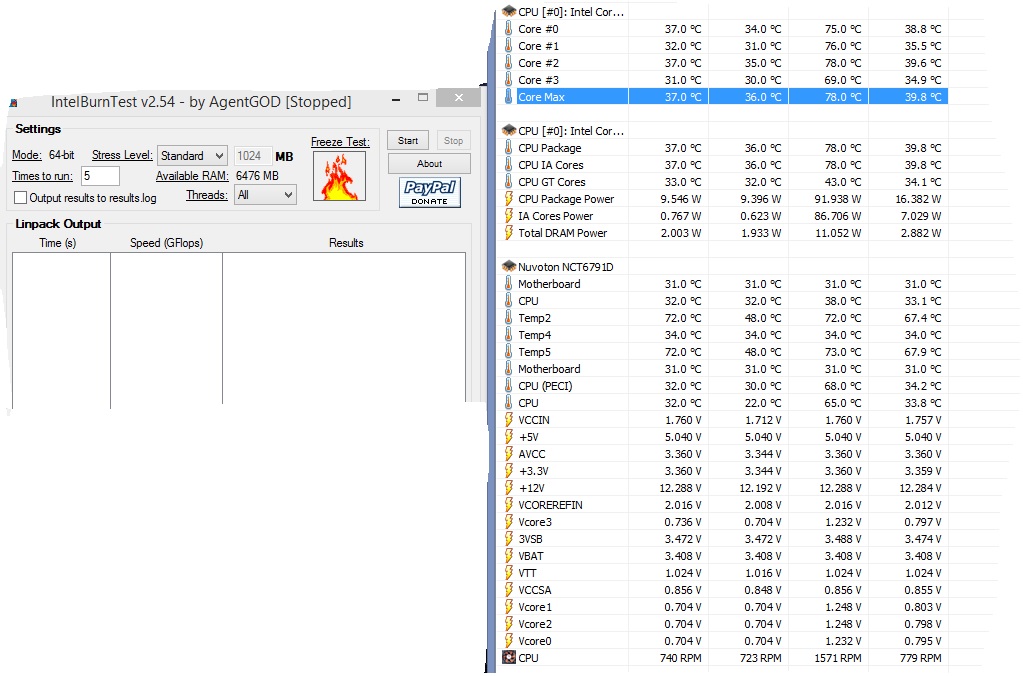Viewport: 1023px width, 676px height.
Task: Open the Stress Level dropdown set to Standard
Action: (192, 156)
